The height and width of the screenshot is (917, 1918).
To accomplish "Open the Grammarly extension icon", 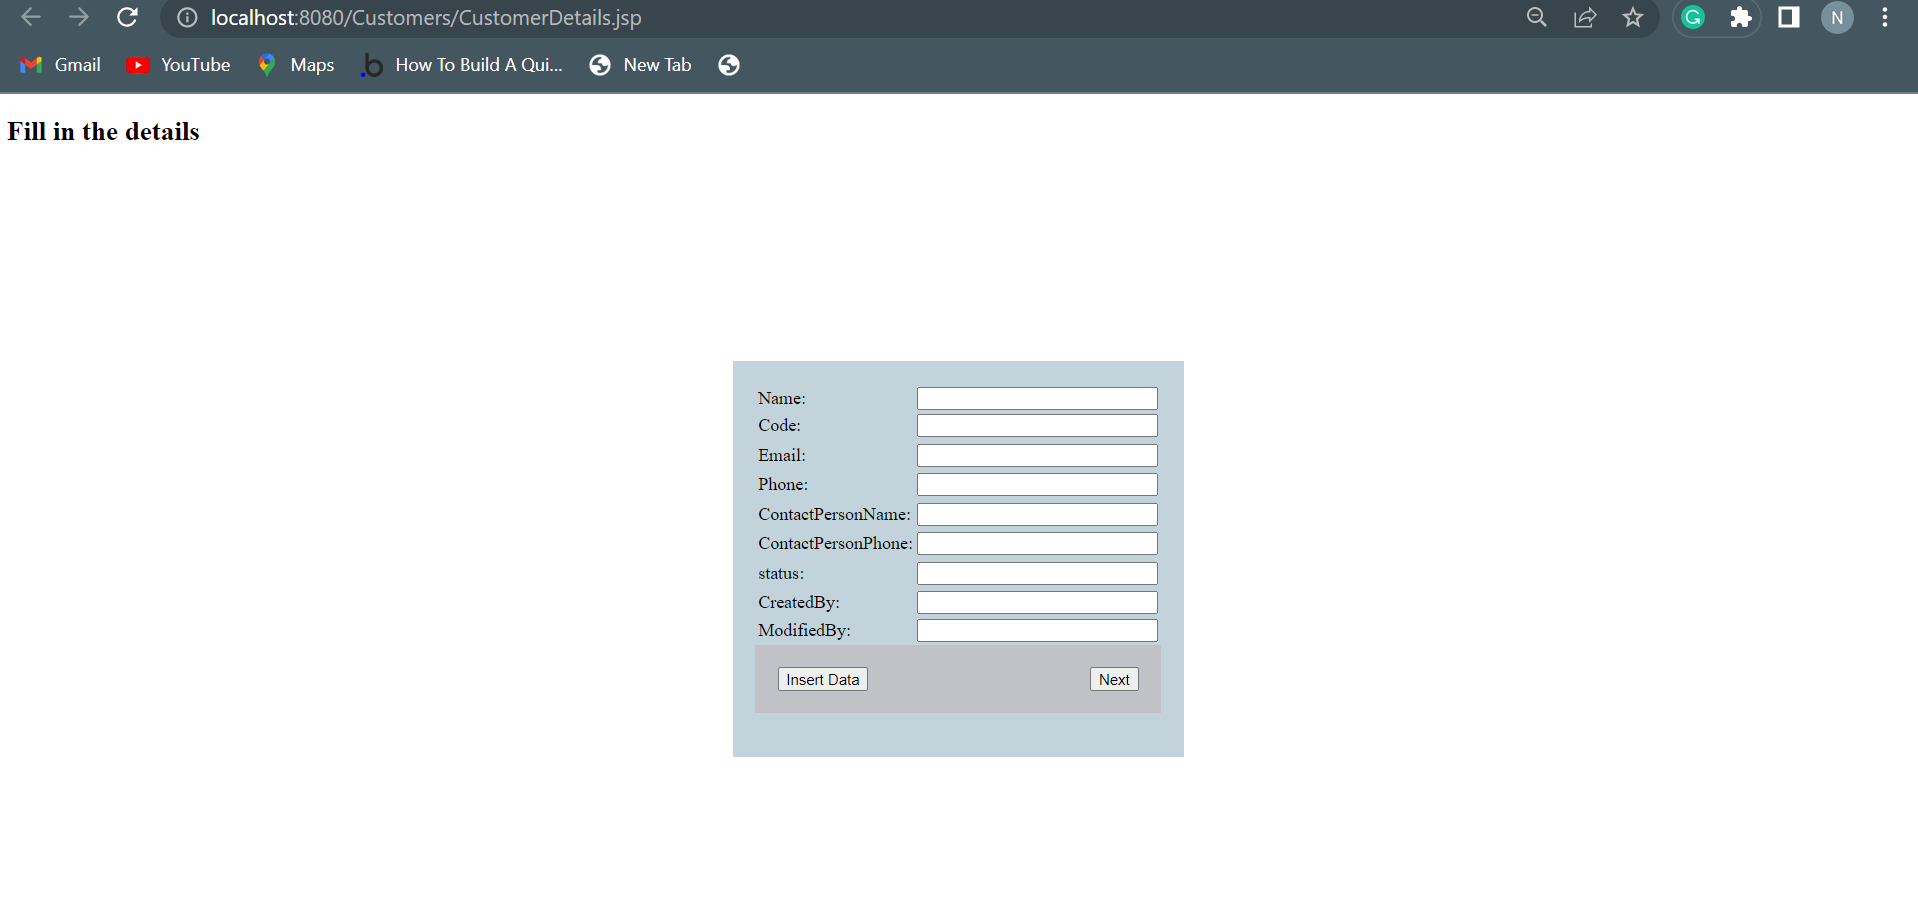I will pyautogui.click(x=1692, y=17).
